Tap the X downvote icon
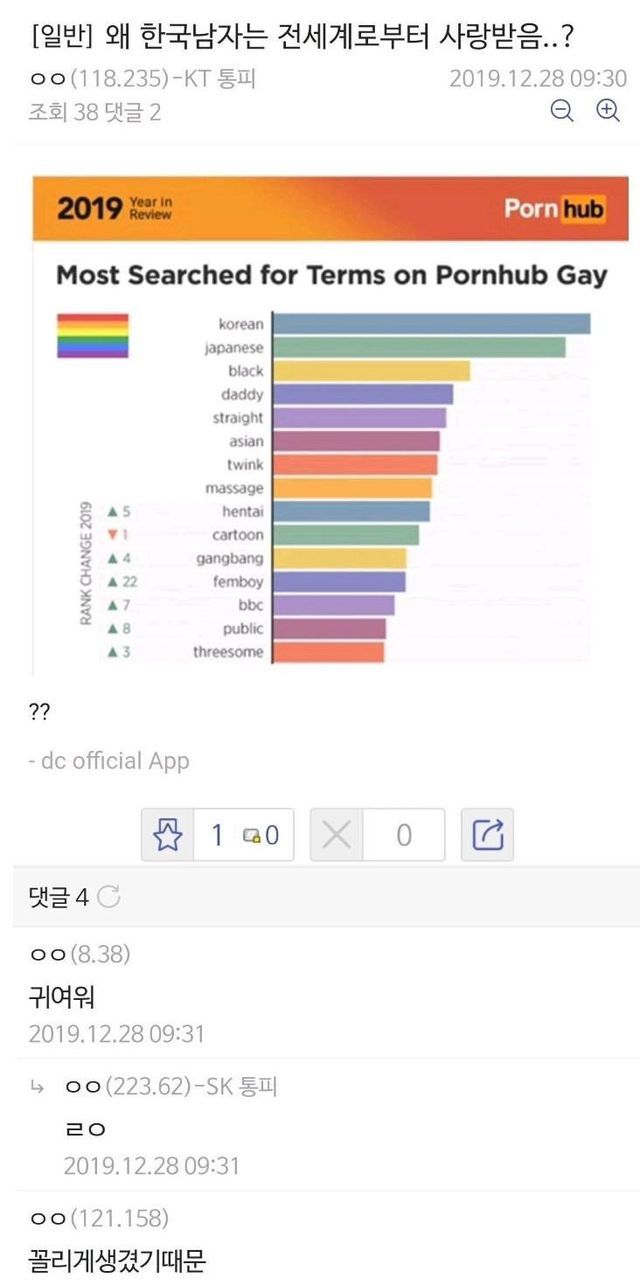 tap(337, 835)
